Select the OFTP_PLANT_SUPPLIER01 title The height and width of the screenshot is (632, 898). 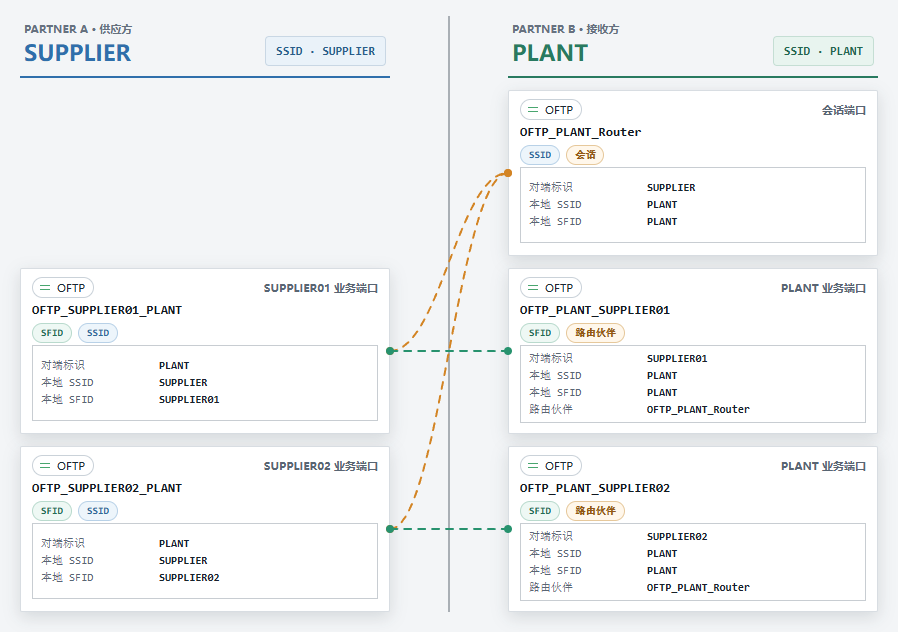594,310
